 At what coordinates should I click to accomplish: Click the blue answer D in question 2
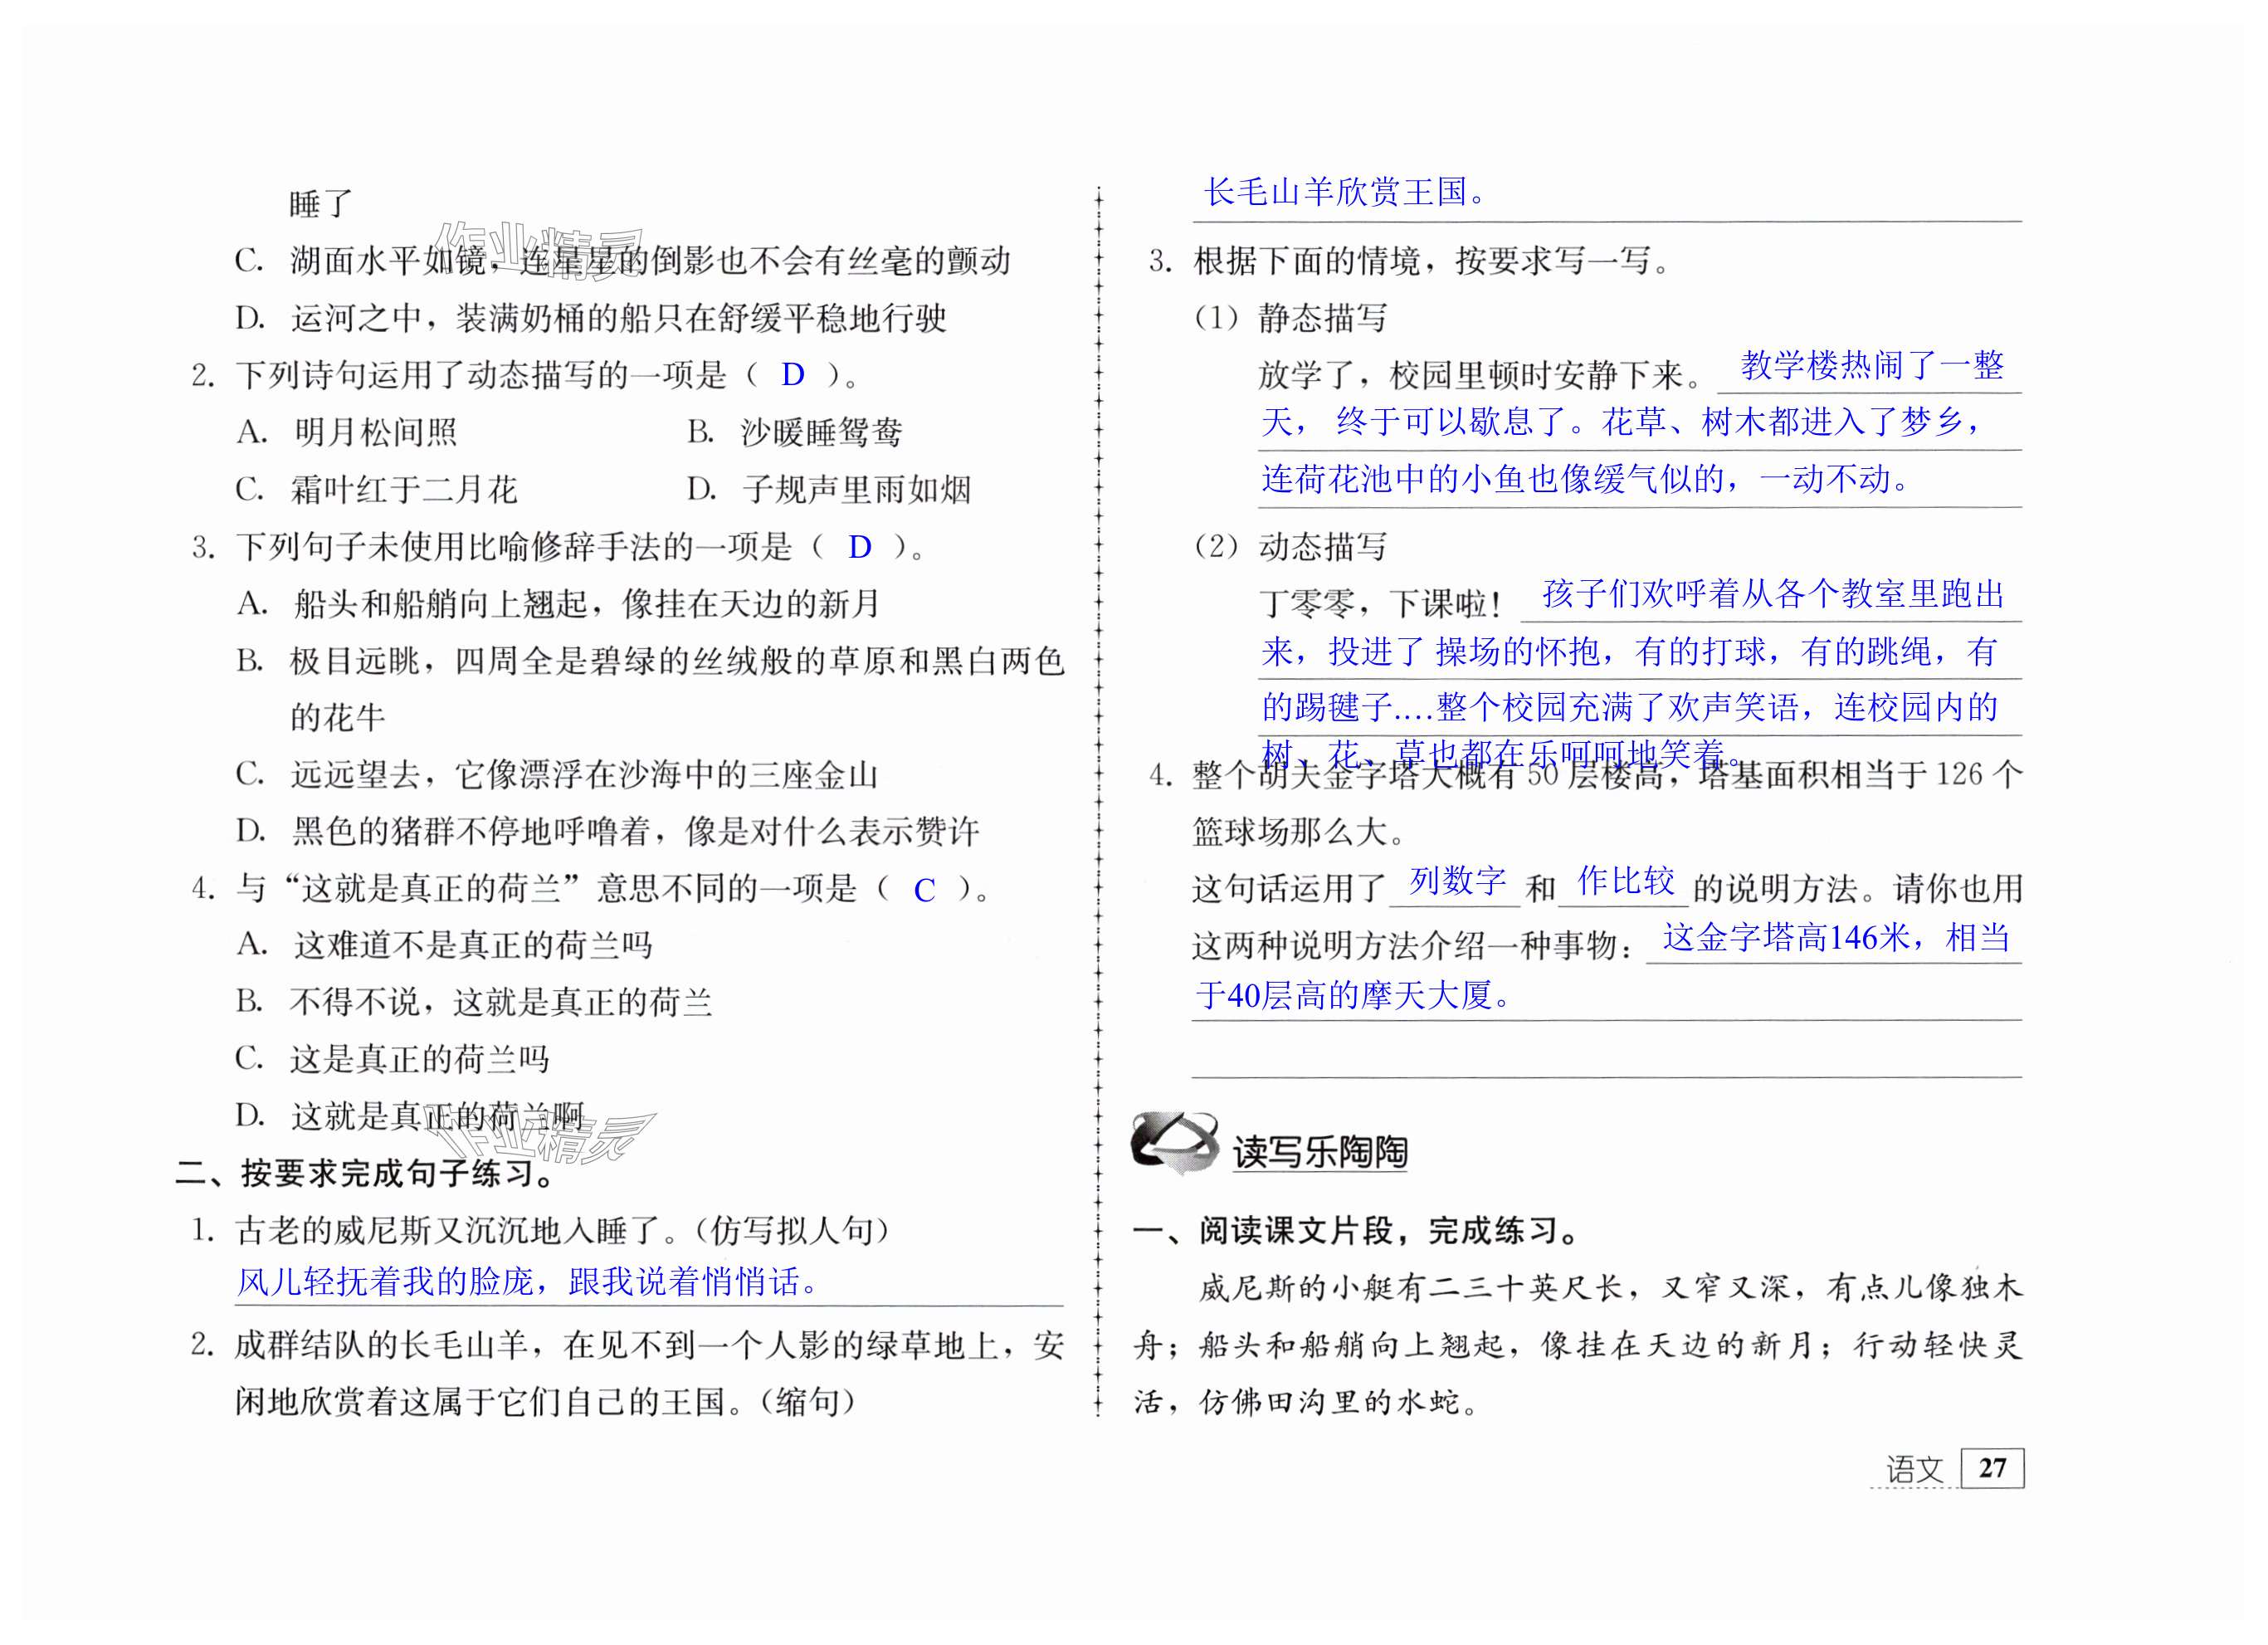(792, 375)
